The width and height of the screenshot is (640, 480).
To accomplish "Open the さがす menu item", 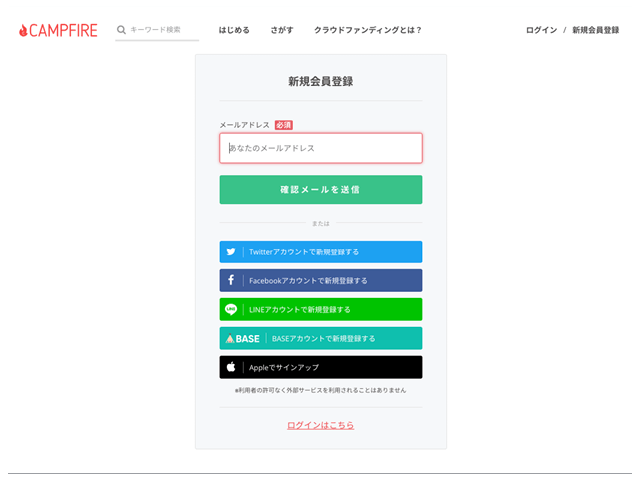I will point(282,30).
